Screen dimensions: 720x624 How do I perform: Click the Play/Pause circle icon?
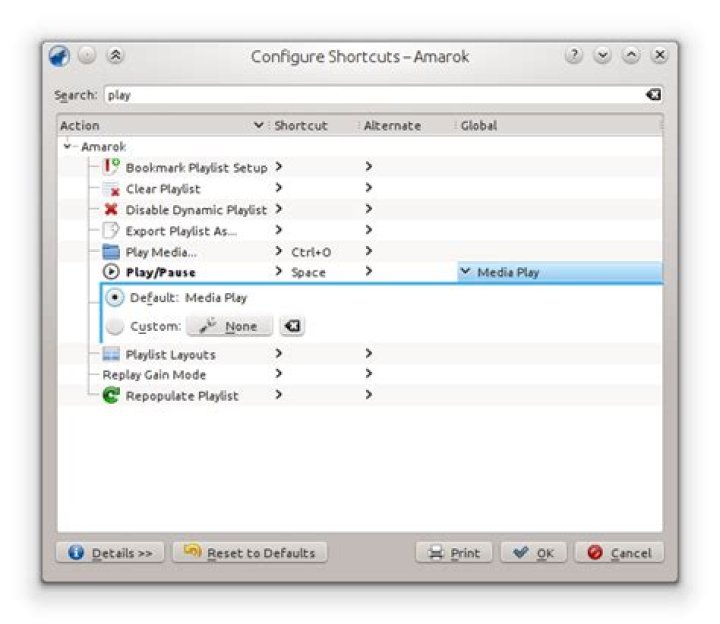click(x=111, y=272)
